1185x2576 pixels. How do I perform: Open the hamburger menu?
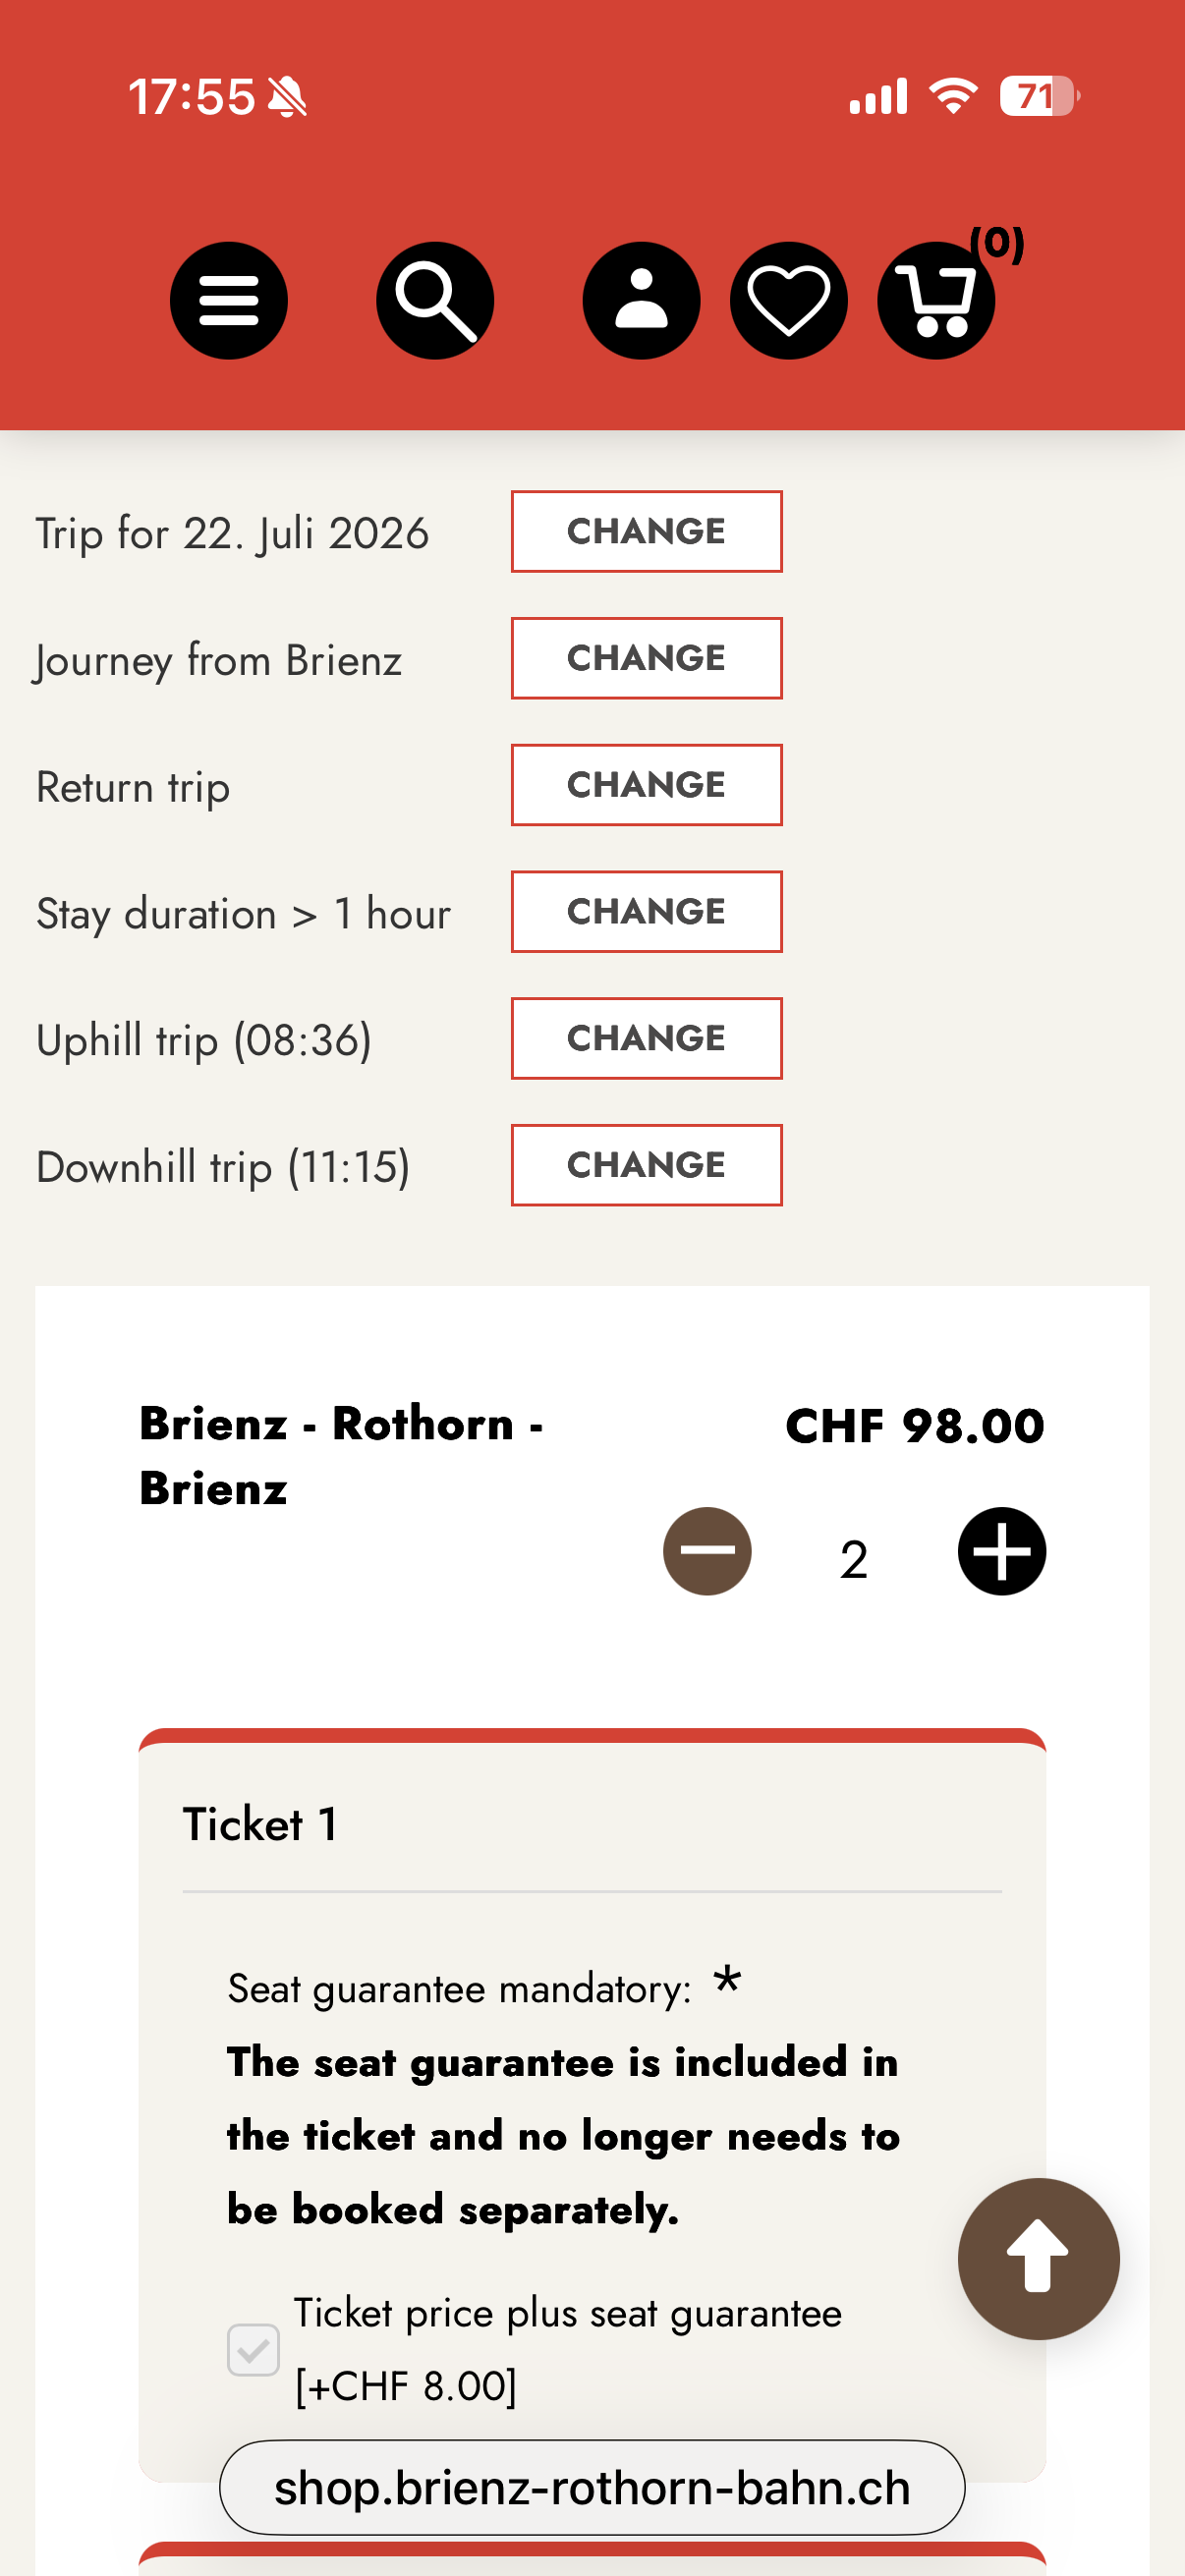coord(228,301)
